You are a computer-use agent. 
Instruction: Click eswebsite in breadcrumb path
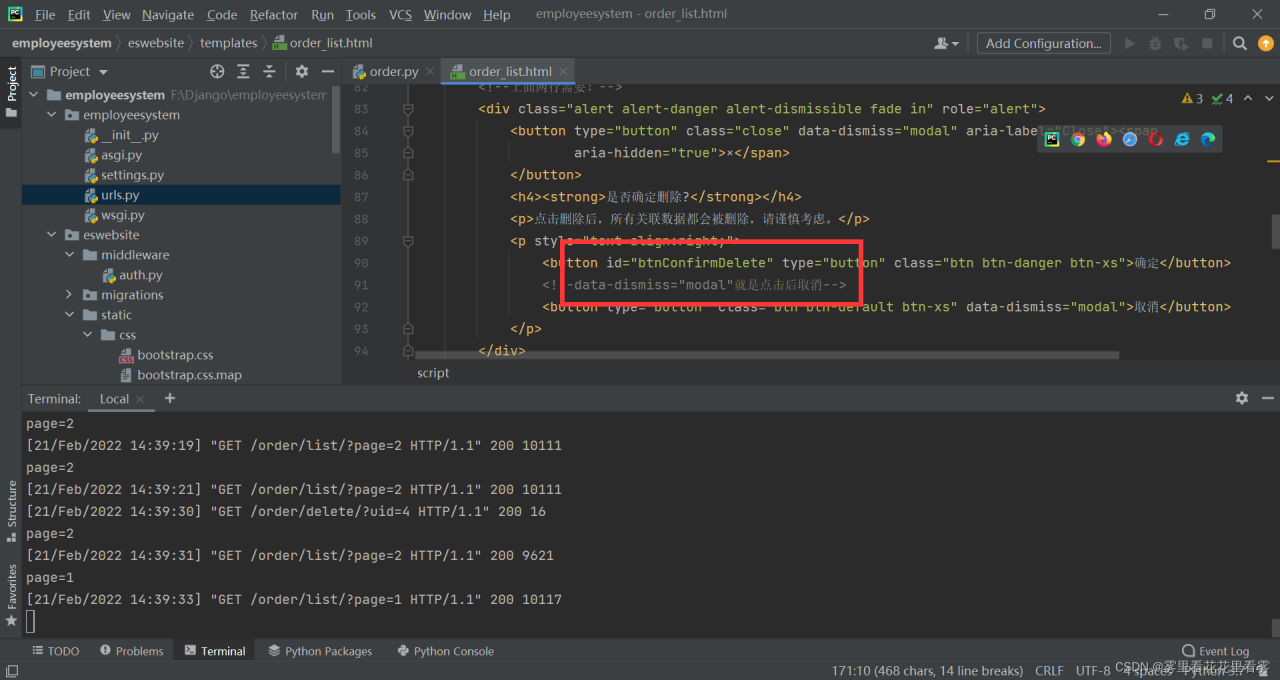[155, 43]
